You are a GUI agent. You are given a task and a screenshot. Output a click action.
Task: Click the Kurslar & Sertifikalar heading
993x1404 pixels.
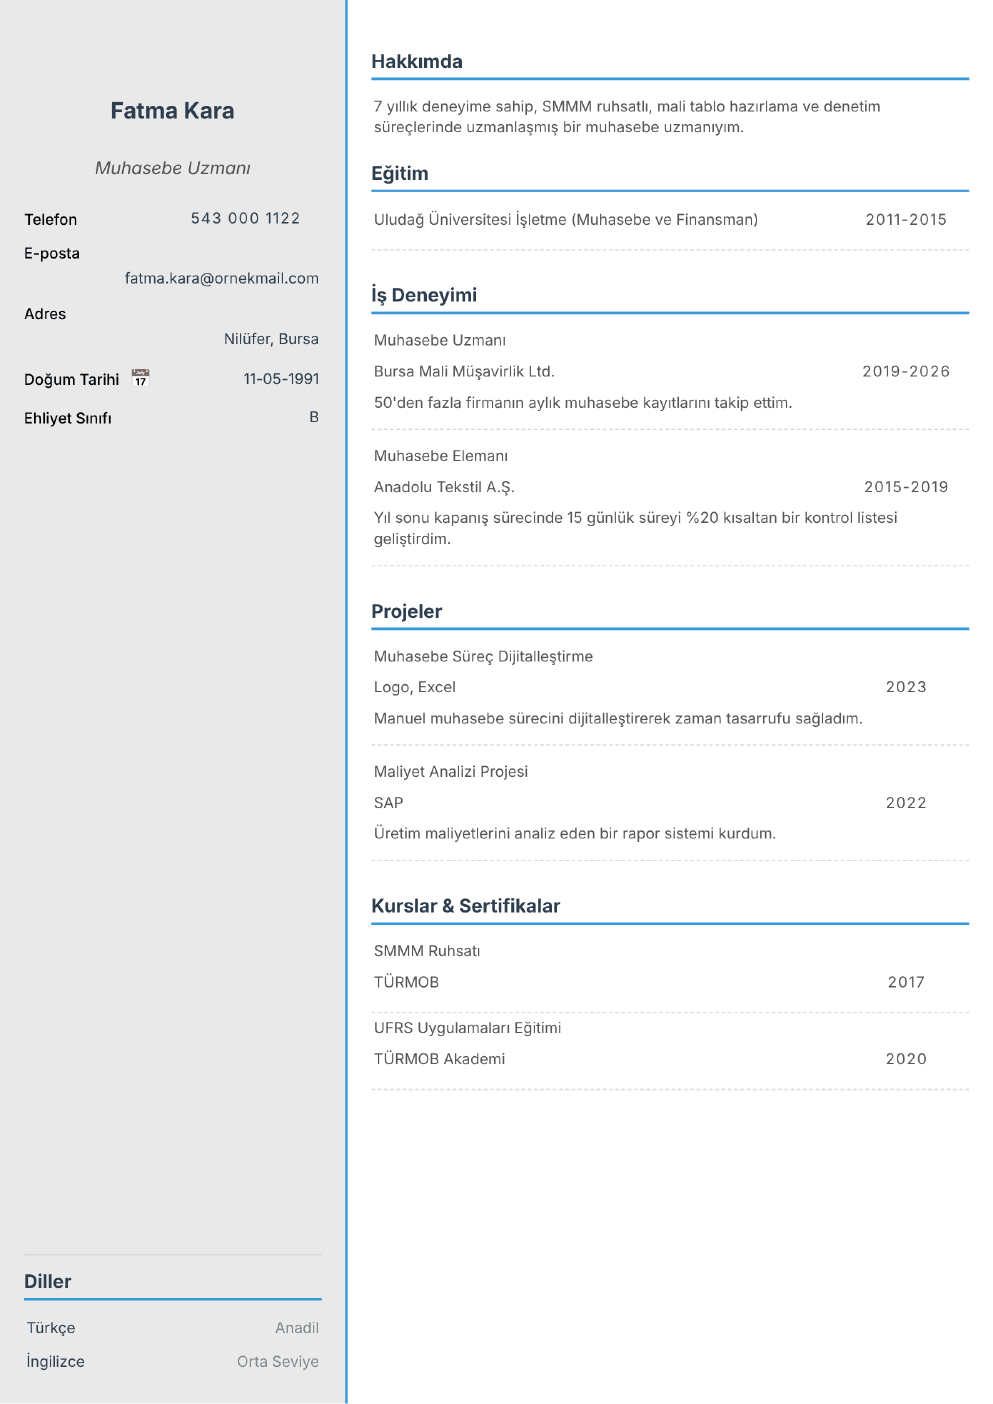pyautogui.click(x=466, y=906)
